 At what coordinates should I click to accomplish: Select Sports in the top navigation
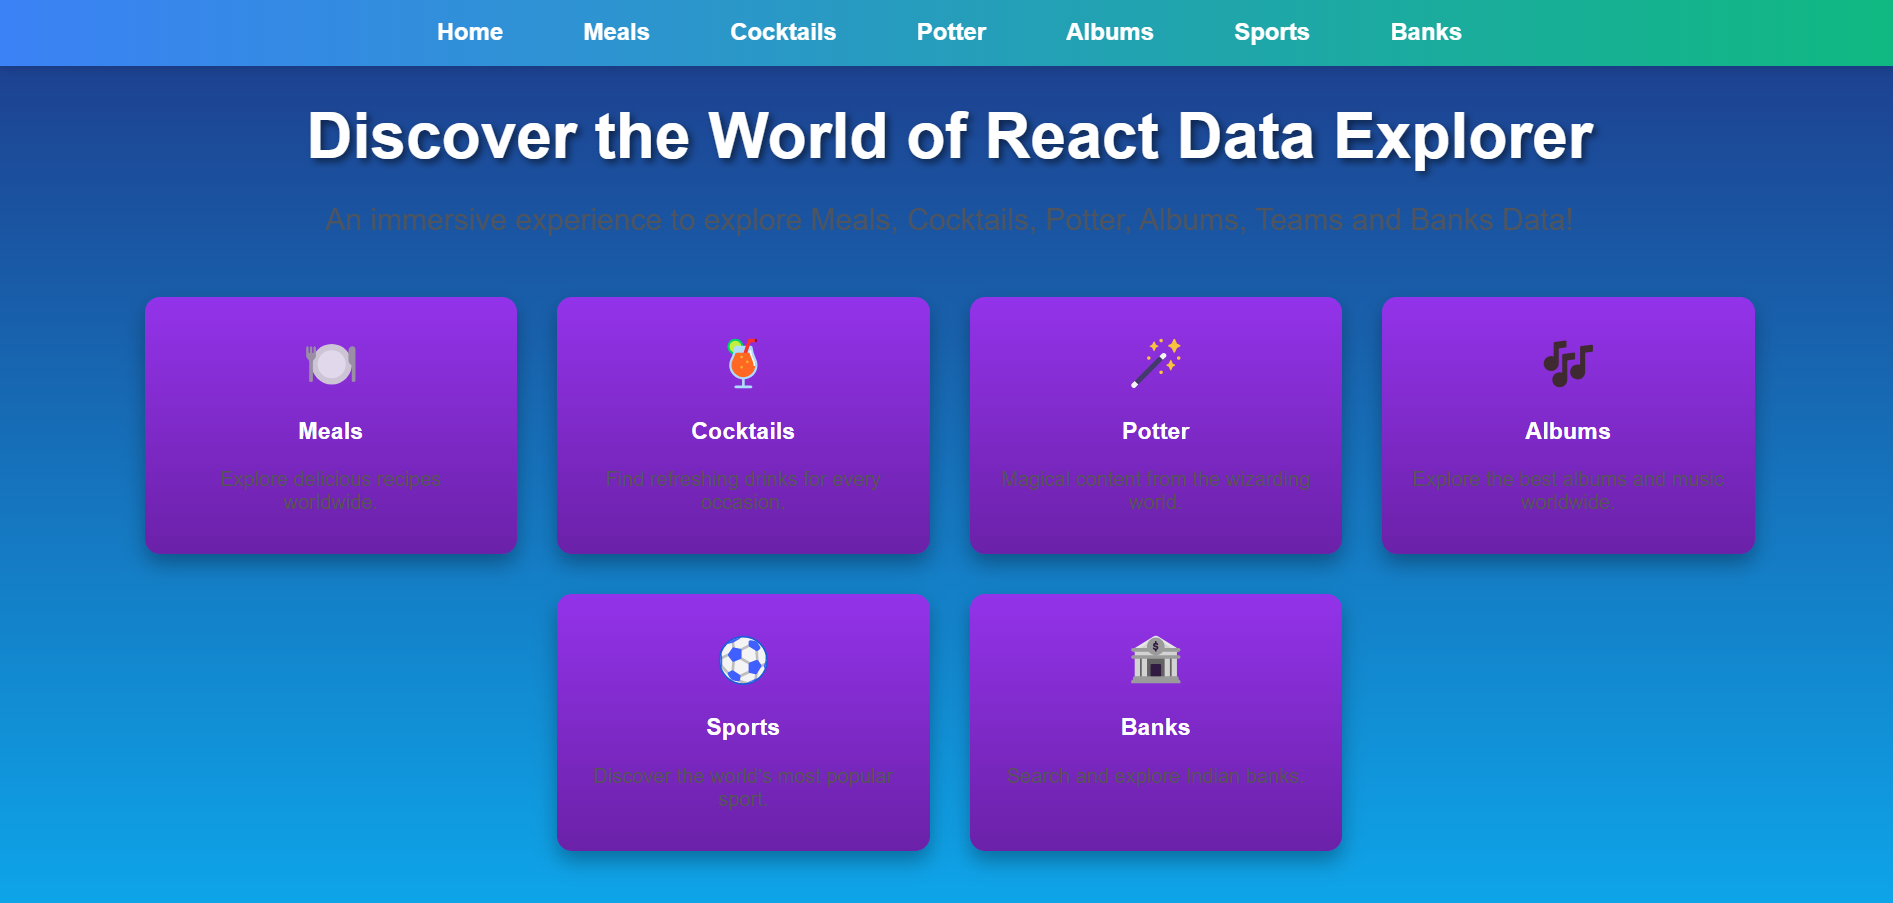1271,31
